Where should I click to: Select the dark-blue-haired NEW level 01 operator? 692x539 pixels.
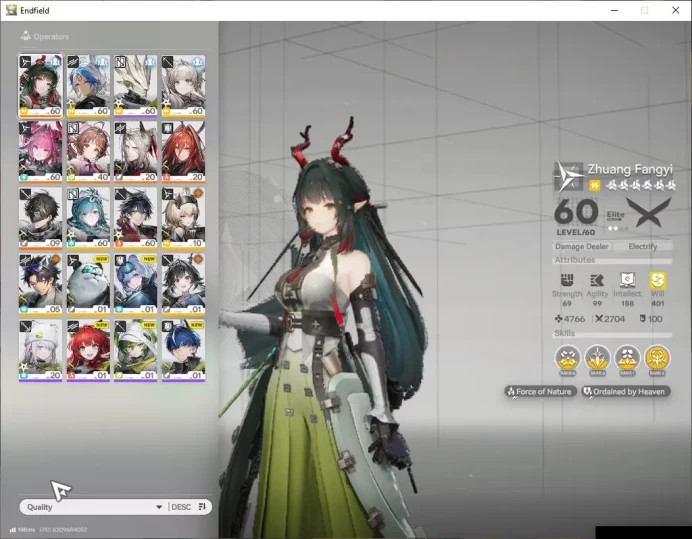(183, 351)
